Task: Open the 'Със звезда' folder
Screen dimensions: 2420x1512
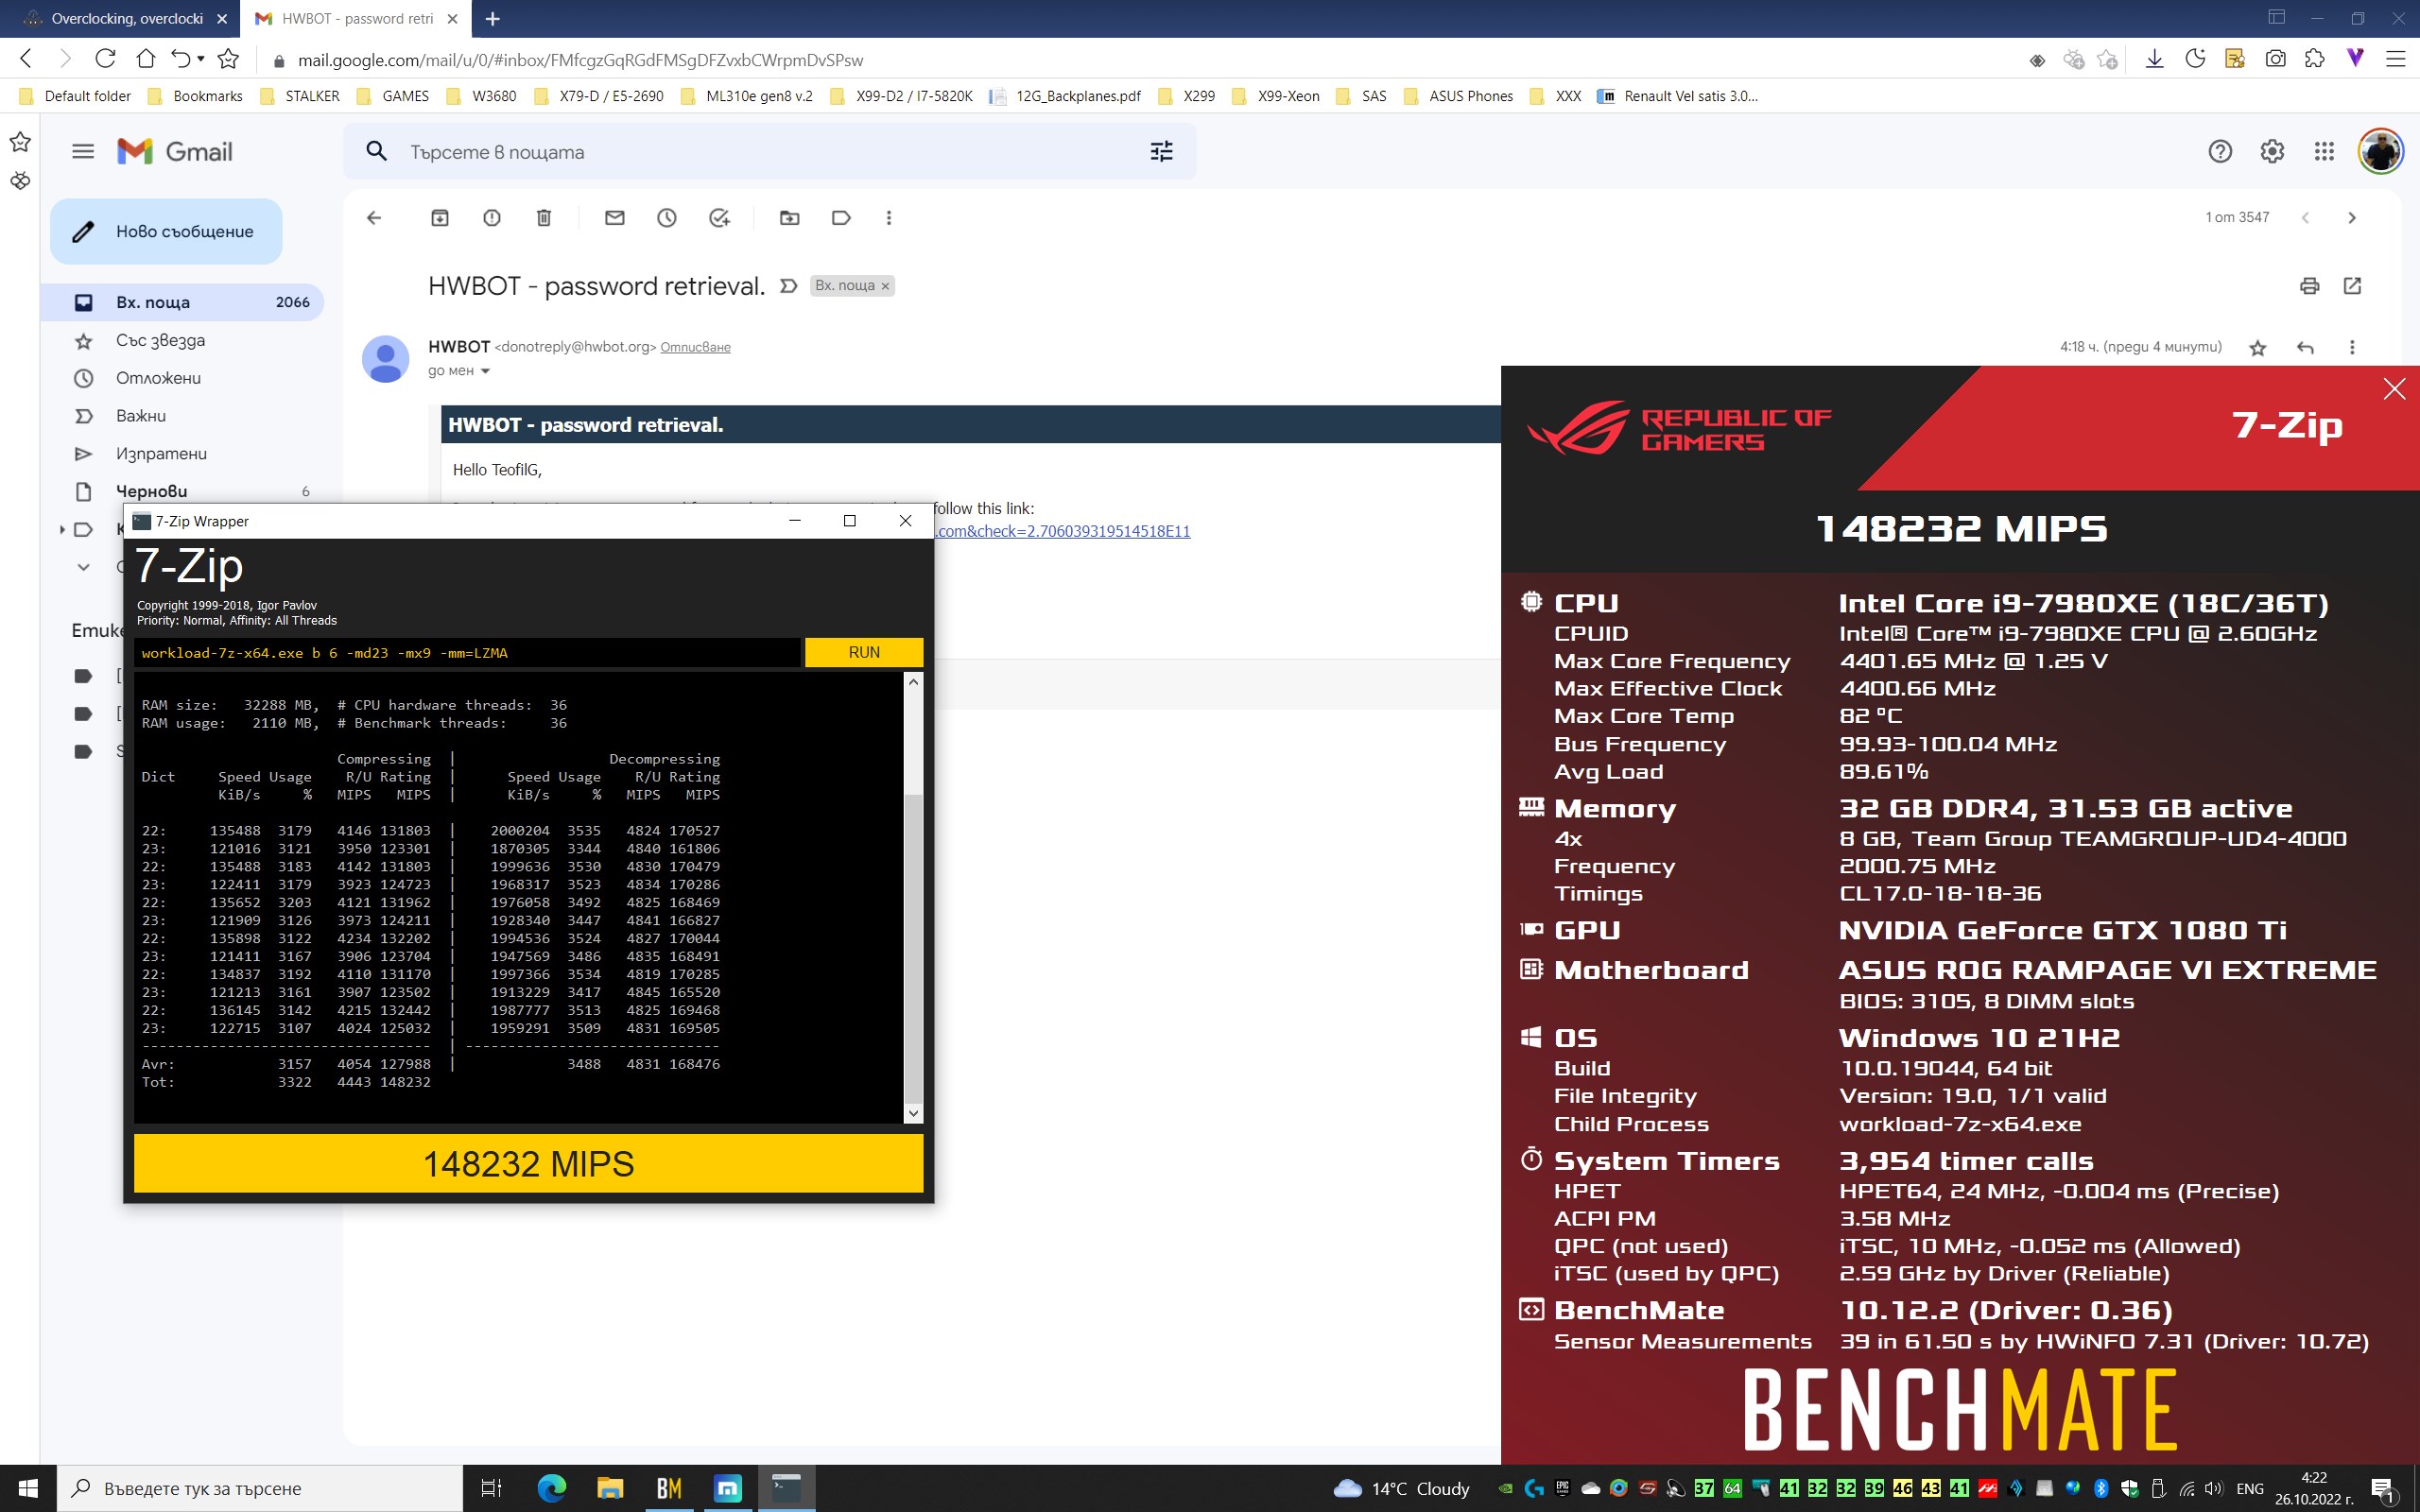Action: tap(182, 340)
